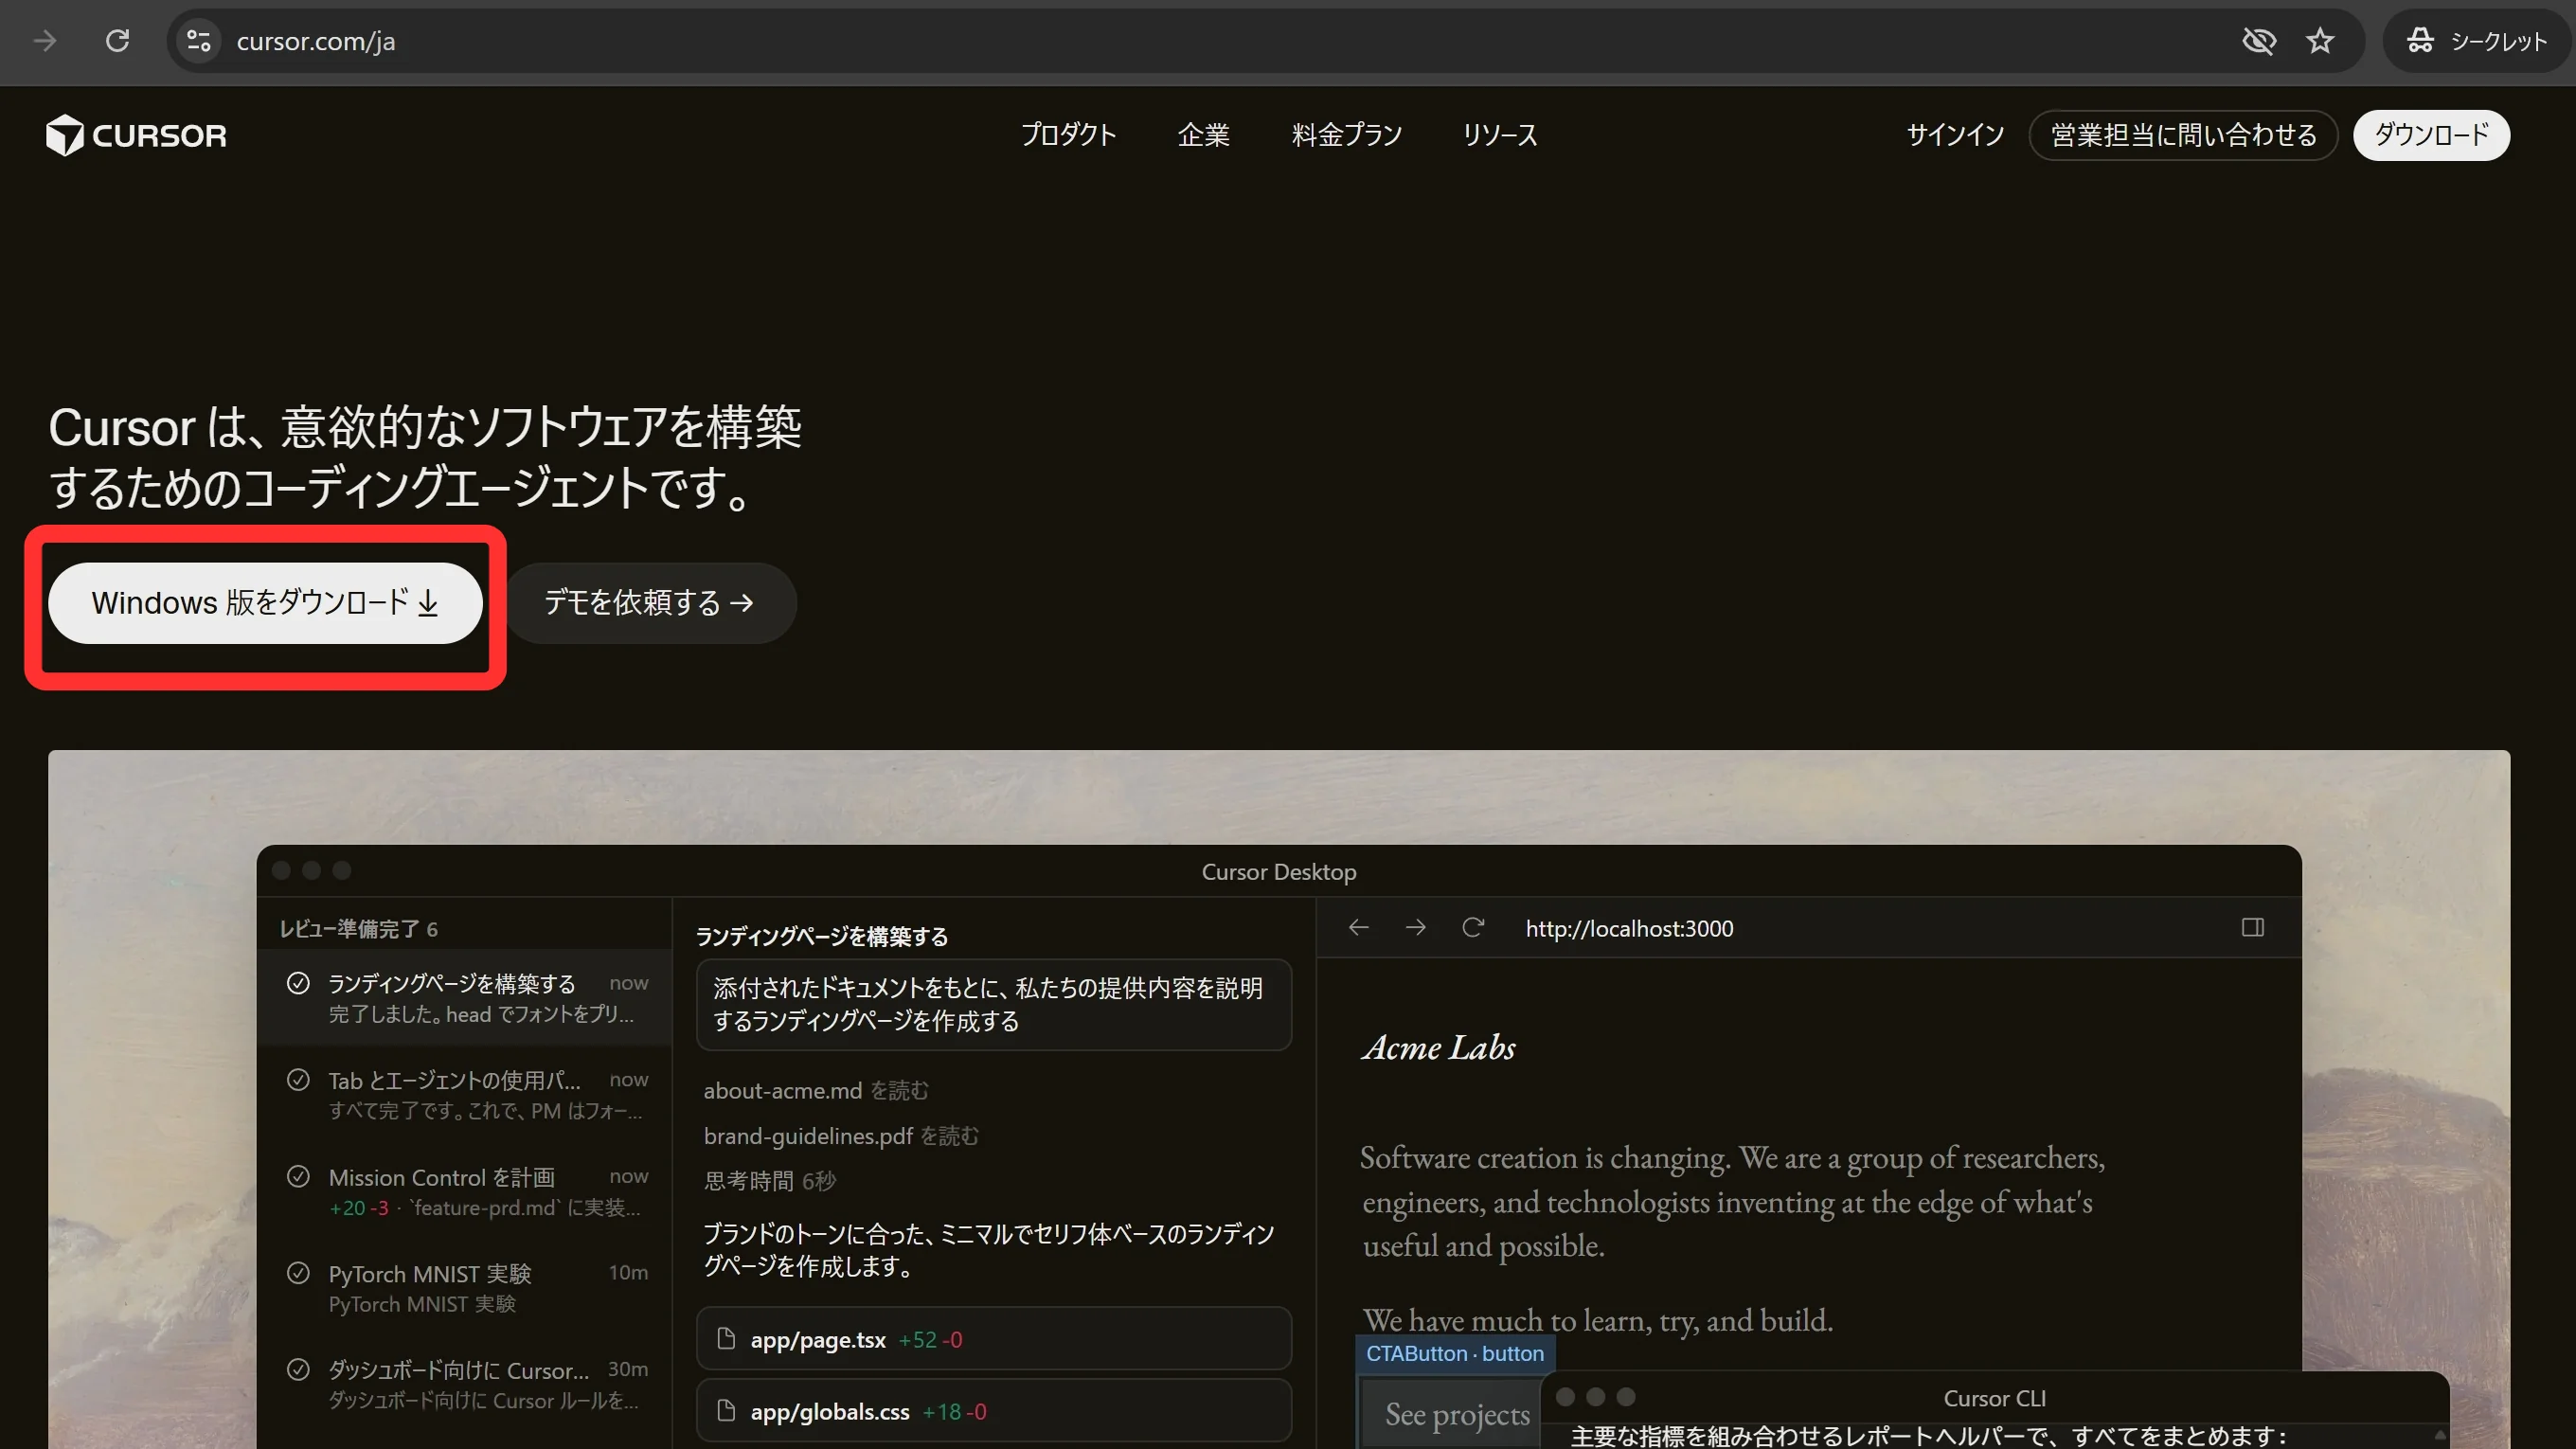Select ランディングページを構築する task row
Screen dimensions: 2576x1449
(x=465, y=997)
